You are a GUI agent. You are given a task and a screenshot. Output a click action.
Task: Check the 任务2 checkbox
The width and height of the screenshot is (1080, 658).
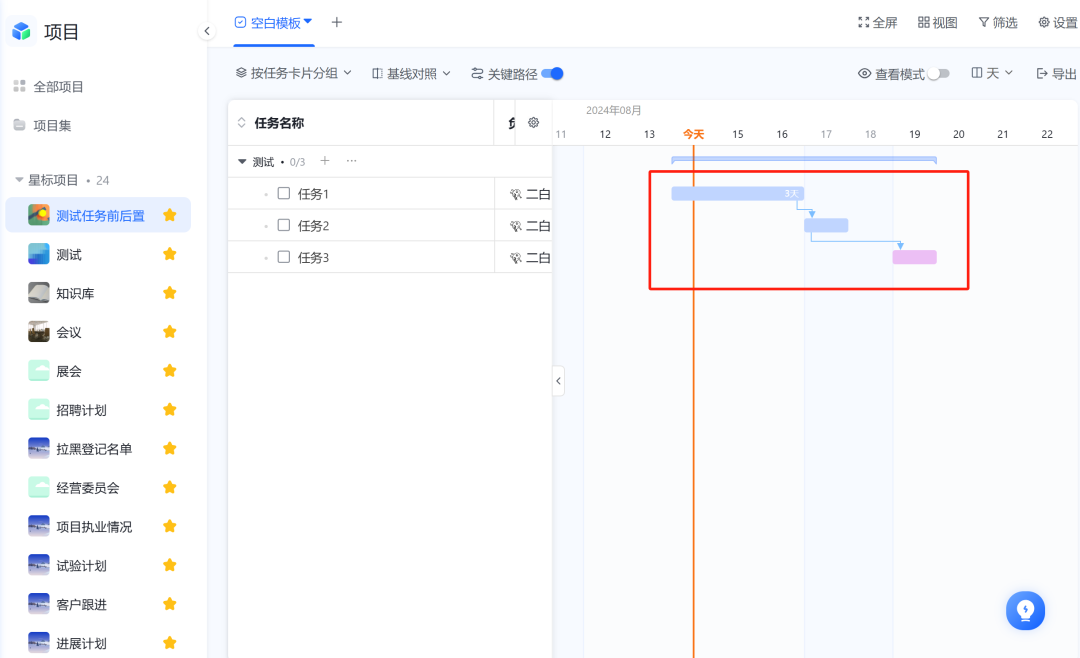(x=284, y=225)
